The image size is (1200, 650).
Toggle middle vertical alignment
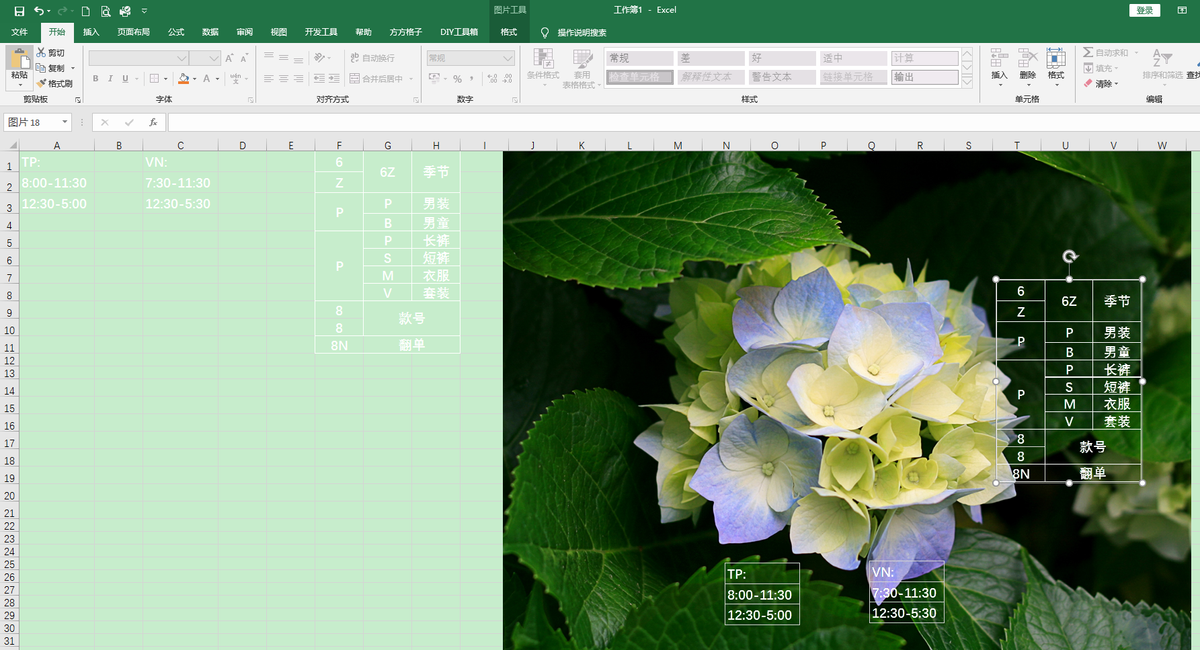point(284,58)
